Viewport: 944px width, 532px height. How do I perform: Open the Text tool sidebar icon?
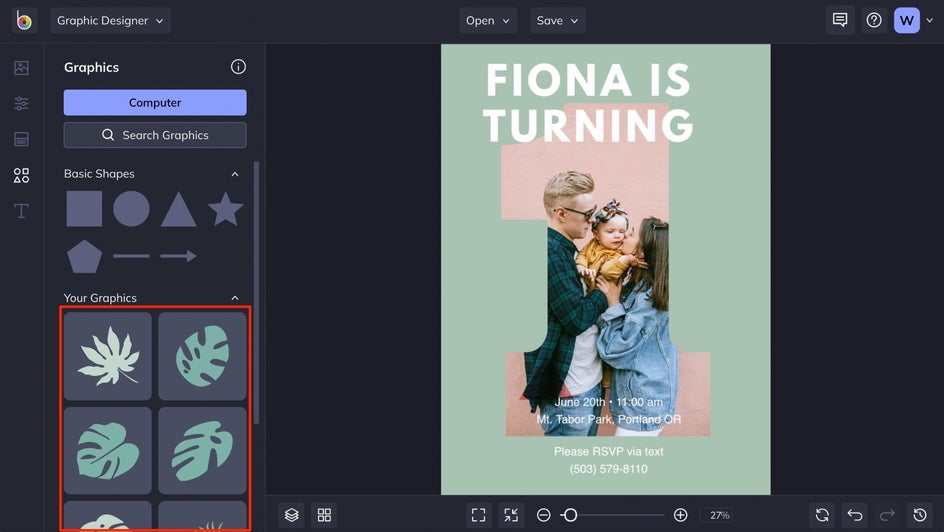[21, 211]
